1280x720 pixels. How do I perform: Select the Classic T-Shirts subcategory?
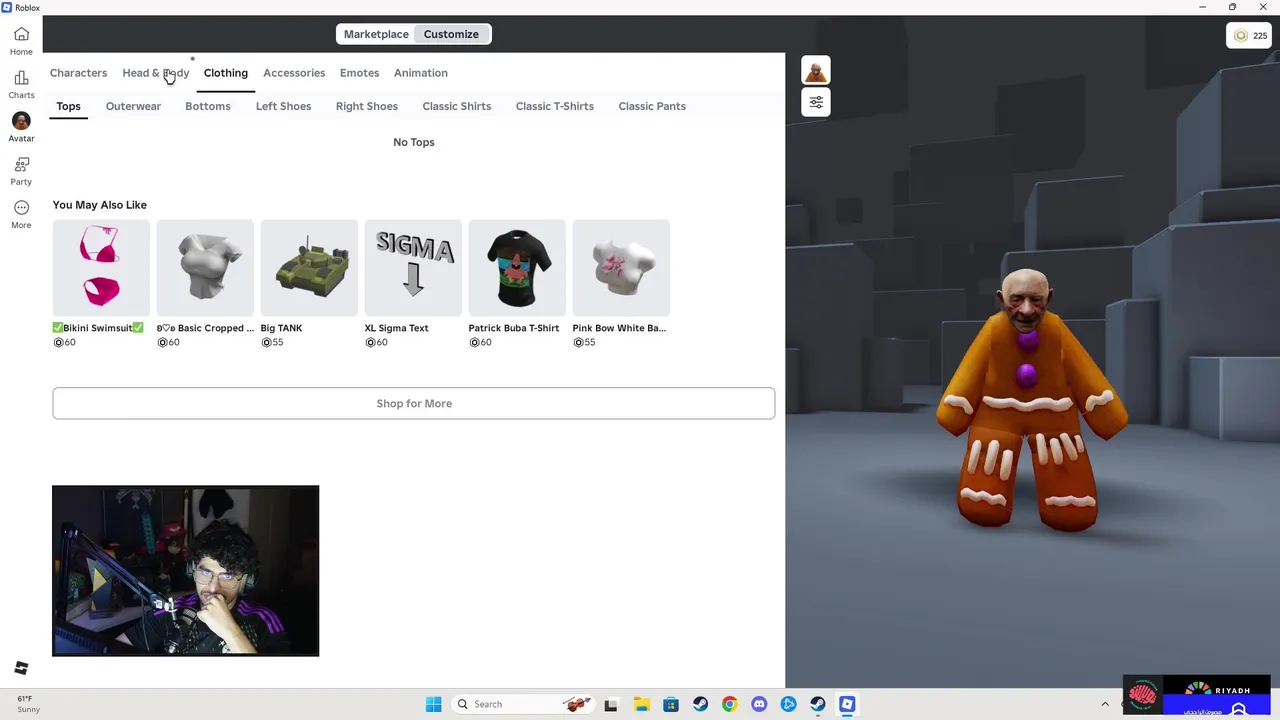(554, 106)
